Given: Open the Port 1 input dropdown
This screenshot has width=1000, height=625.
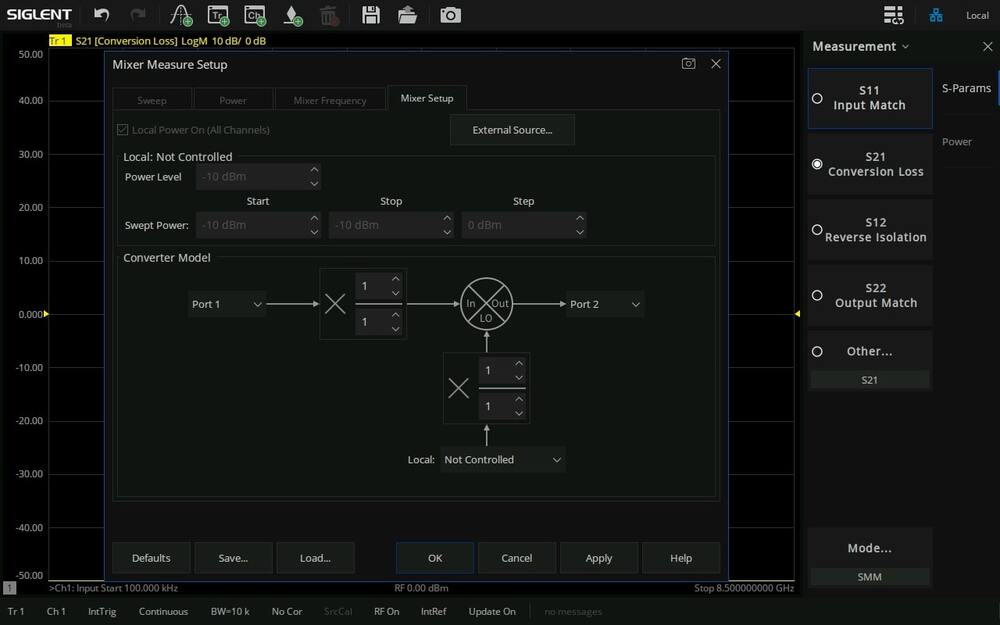Looking at the screenshot, I should [x=227, y=304].
